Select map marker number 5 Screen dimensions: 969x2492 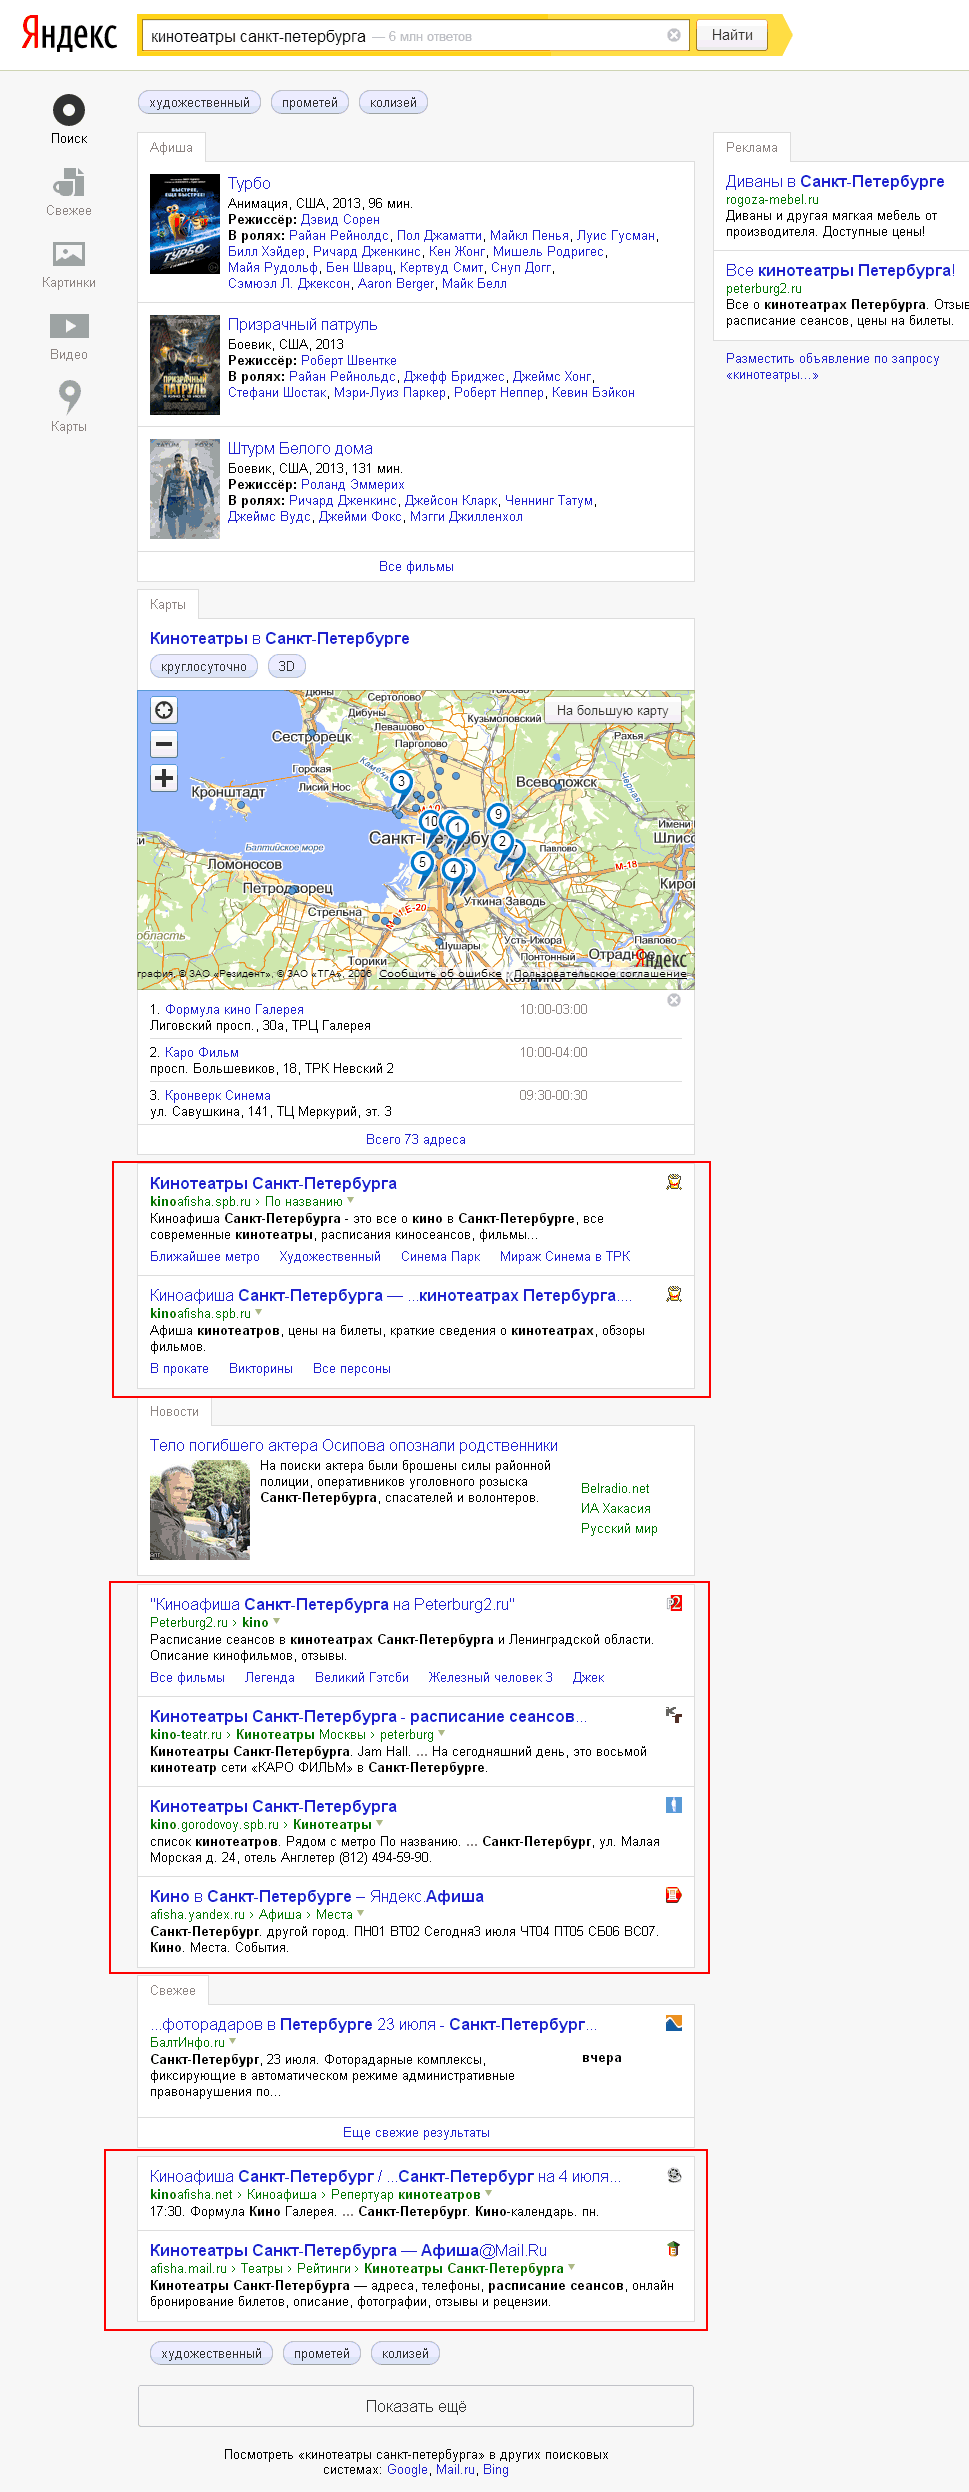422,863
